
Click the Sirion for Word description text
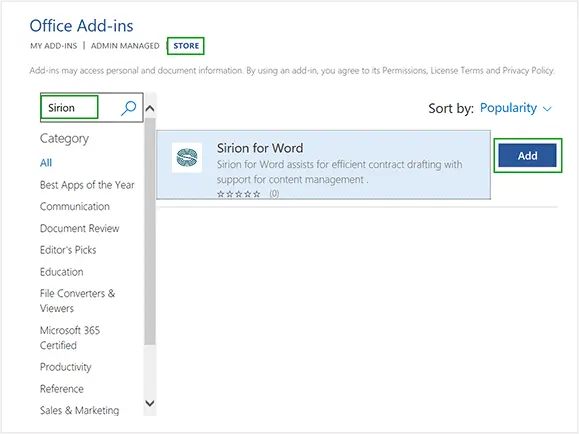(x=339, y=172)
